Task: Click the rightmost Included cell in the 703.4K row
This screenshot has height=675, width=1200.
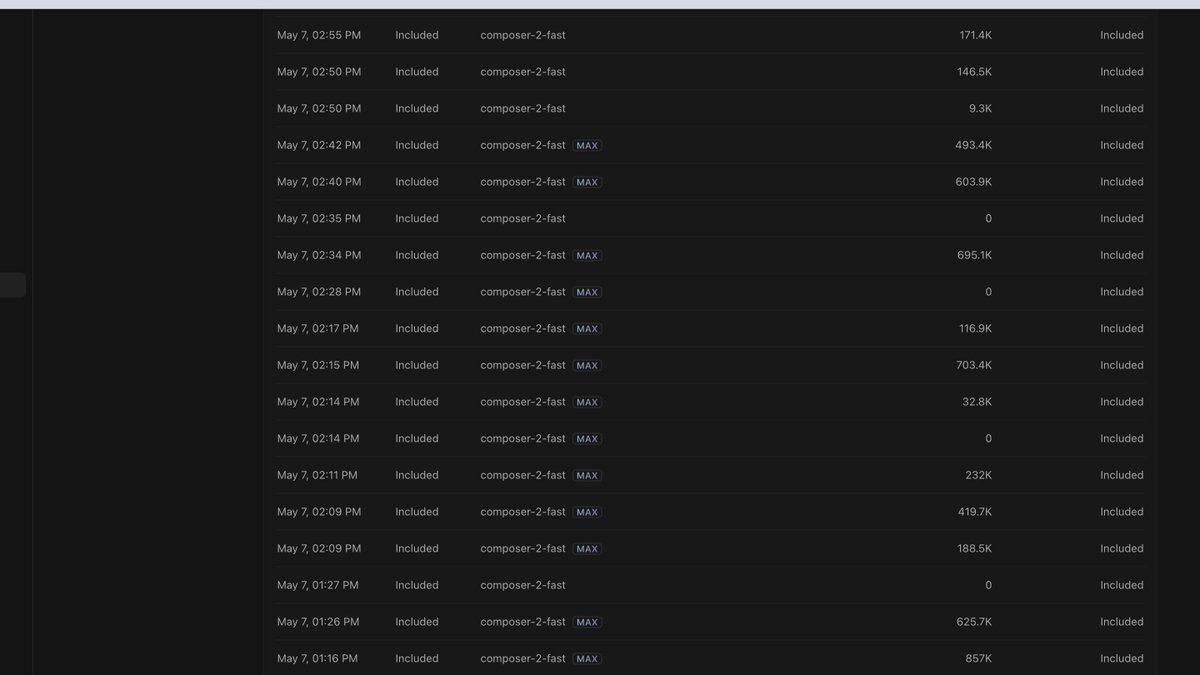Action: click(x=1122, y=365)
